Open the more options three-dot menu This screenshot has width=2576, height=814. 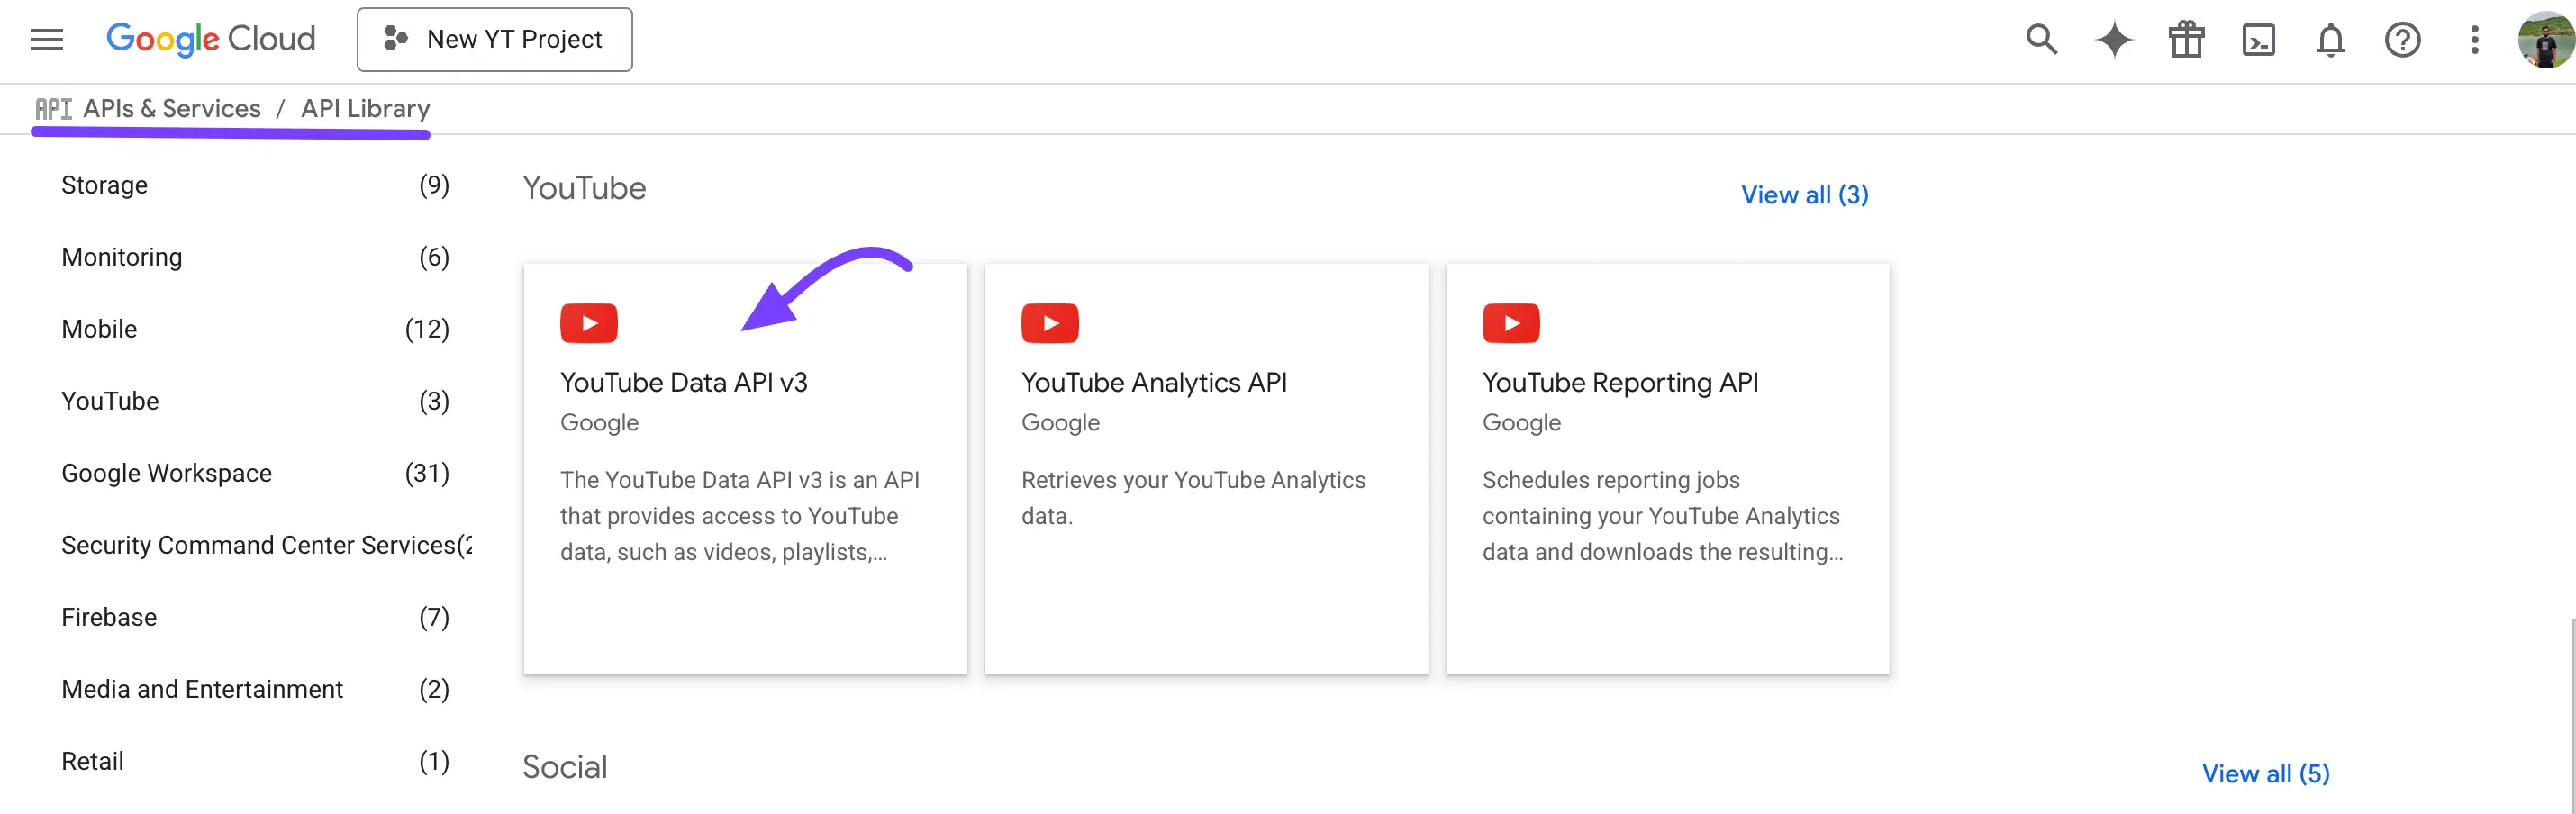tap(2474, 40)
